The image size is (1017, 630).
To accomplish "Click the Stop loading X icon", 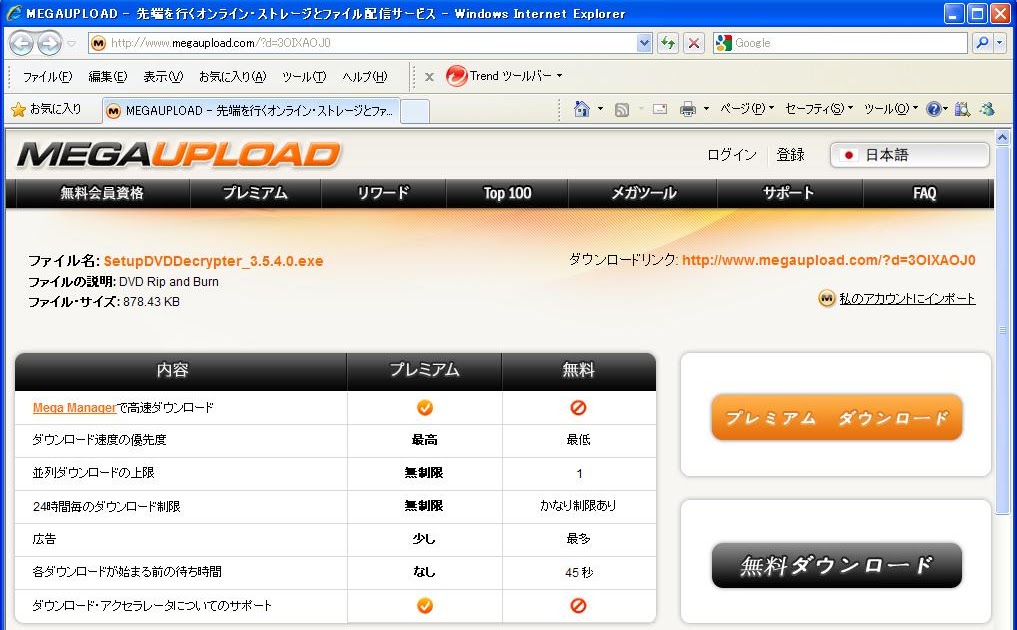I will tap(693, 43).
